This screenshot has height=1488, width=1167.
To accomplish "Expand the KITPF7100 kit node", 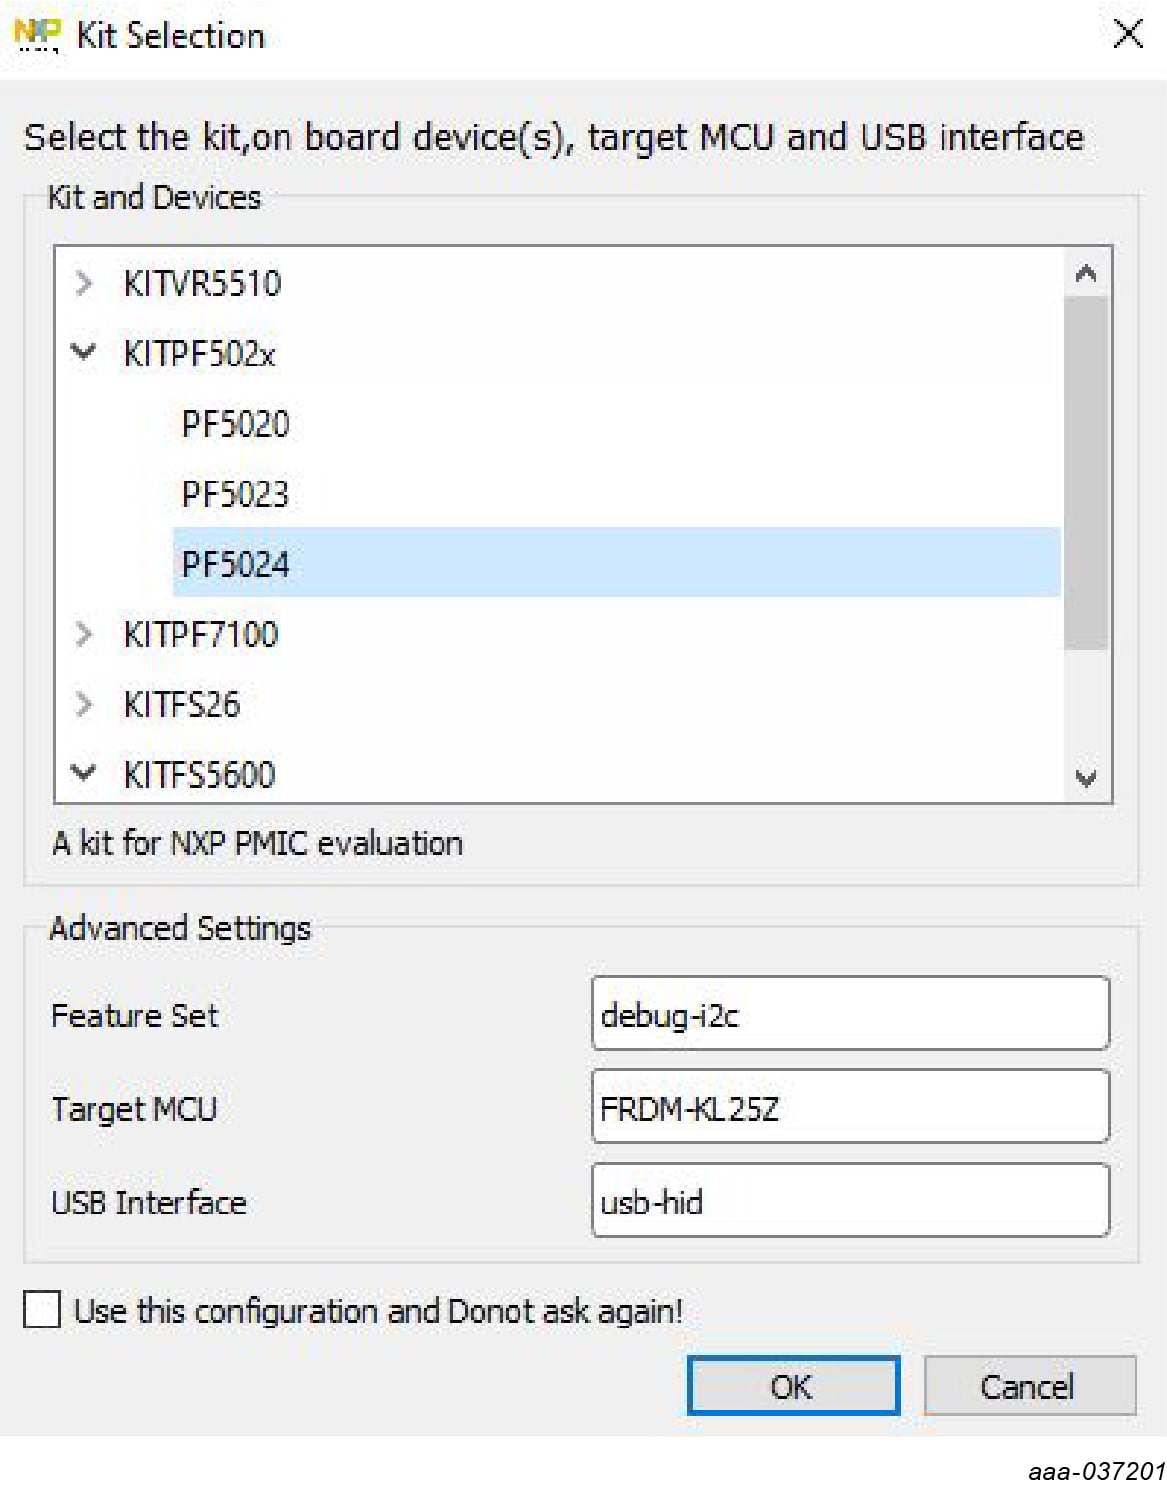I will [84, 634].
